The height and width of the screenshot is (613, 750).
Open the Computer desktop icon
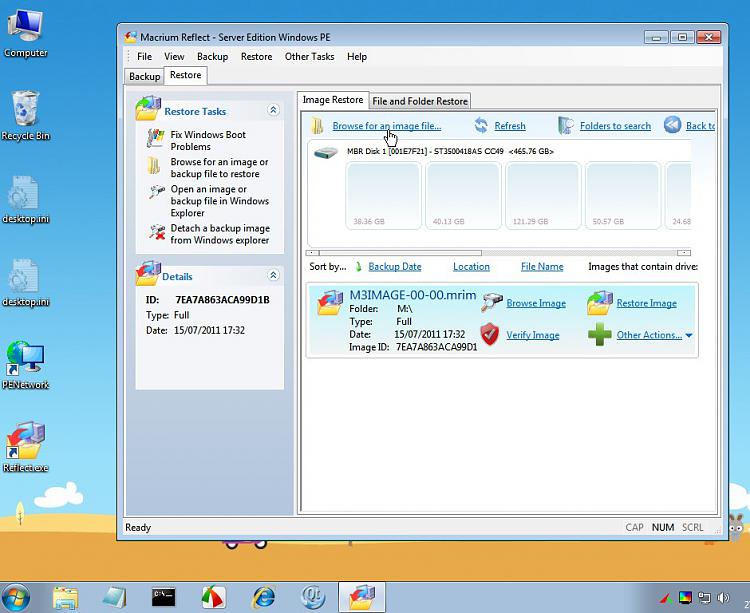click(26, 33)
